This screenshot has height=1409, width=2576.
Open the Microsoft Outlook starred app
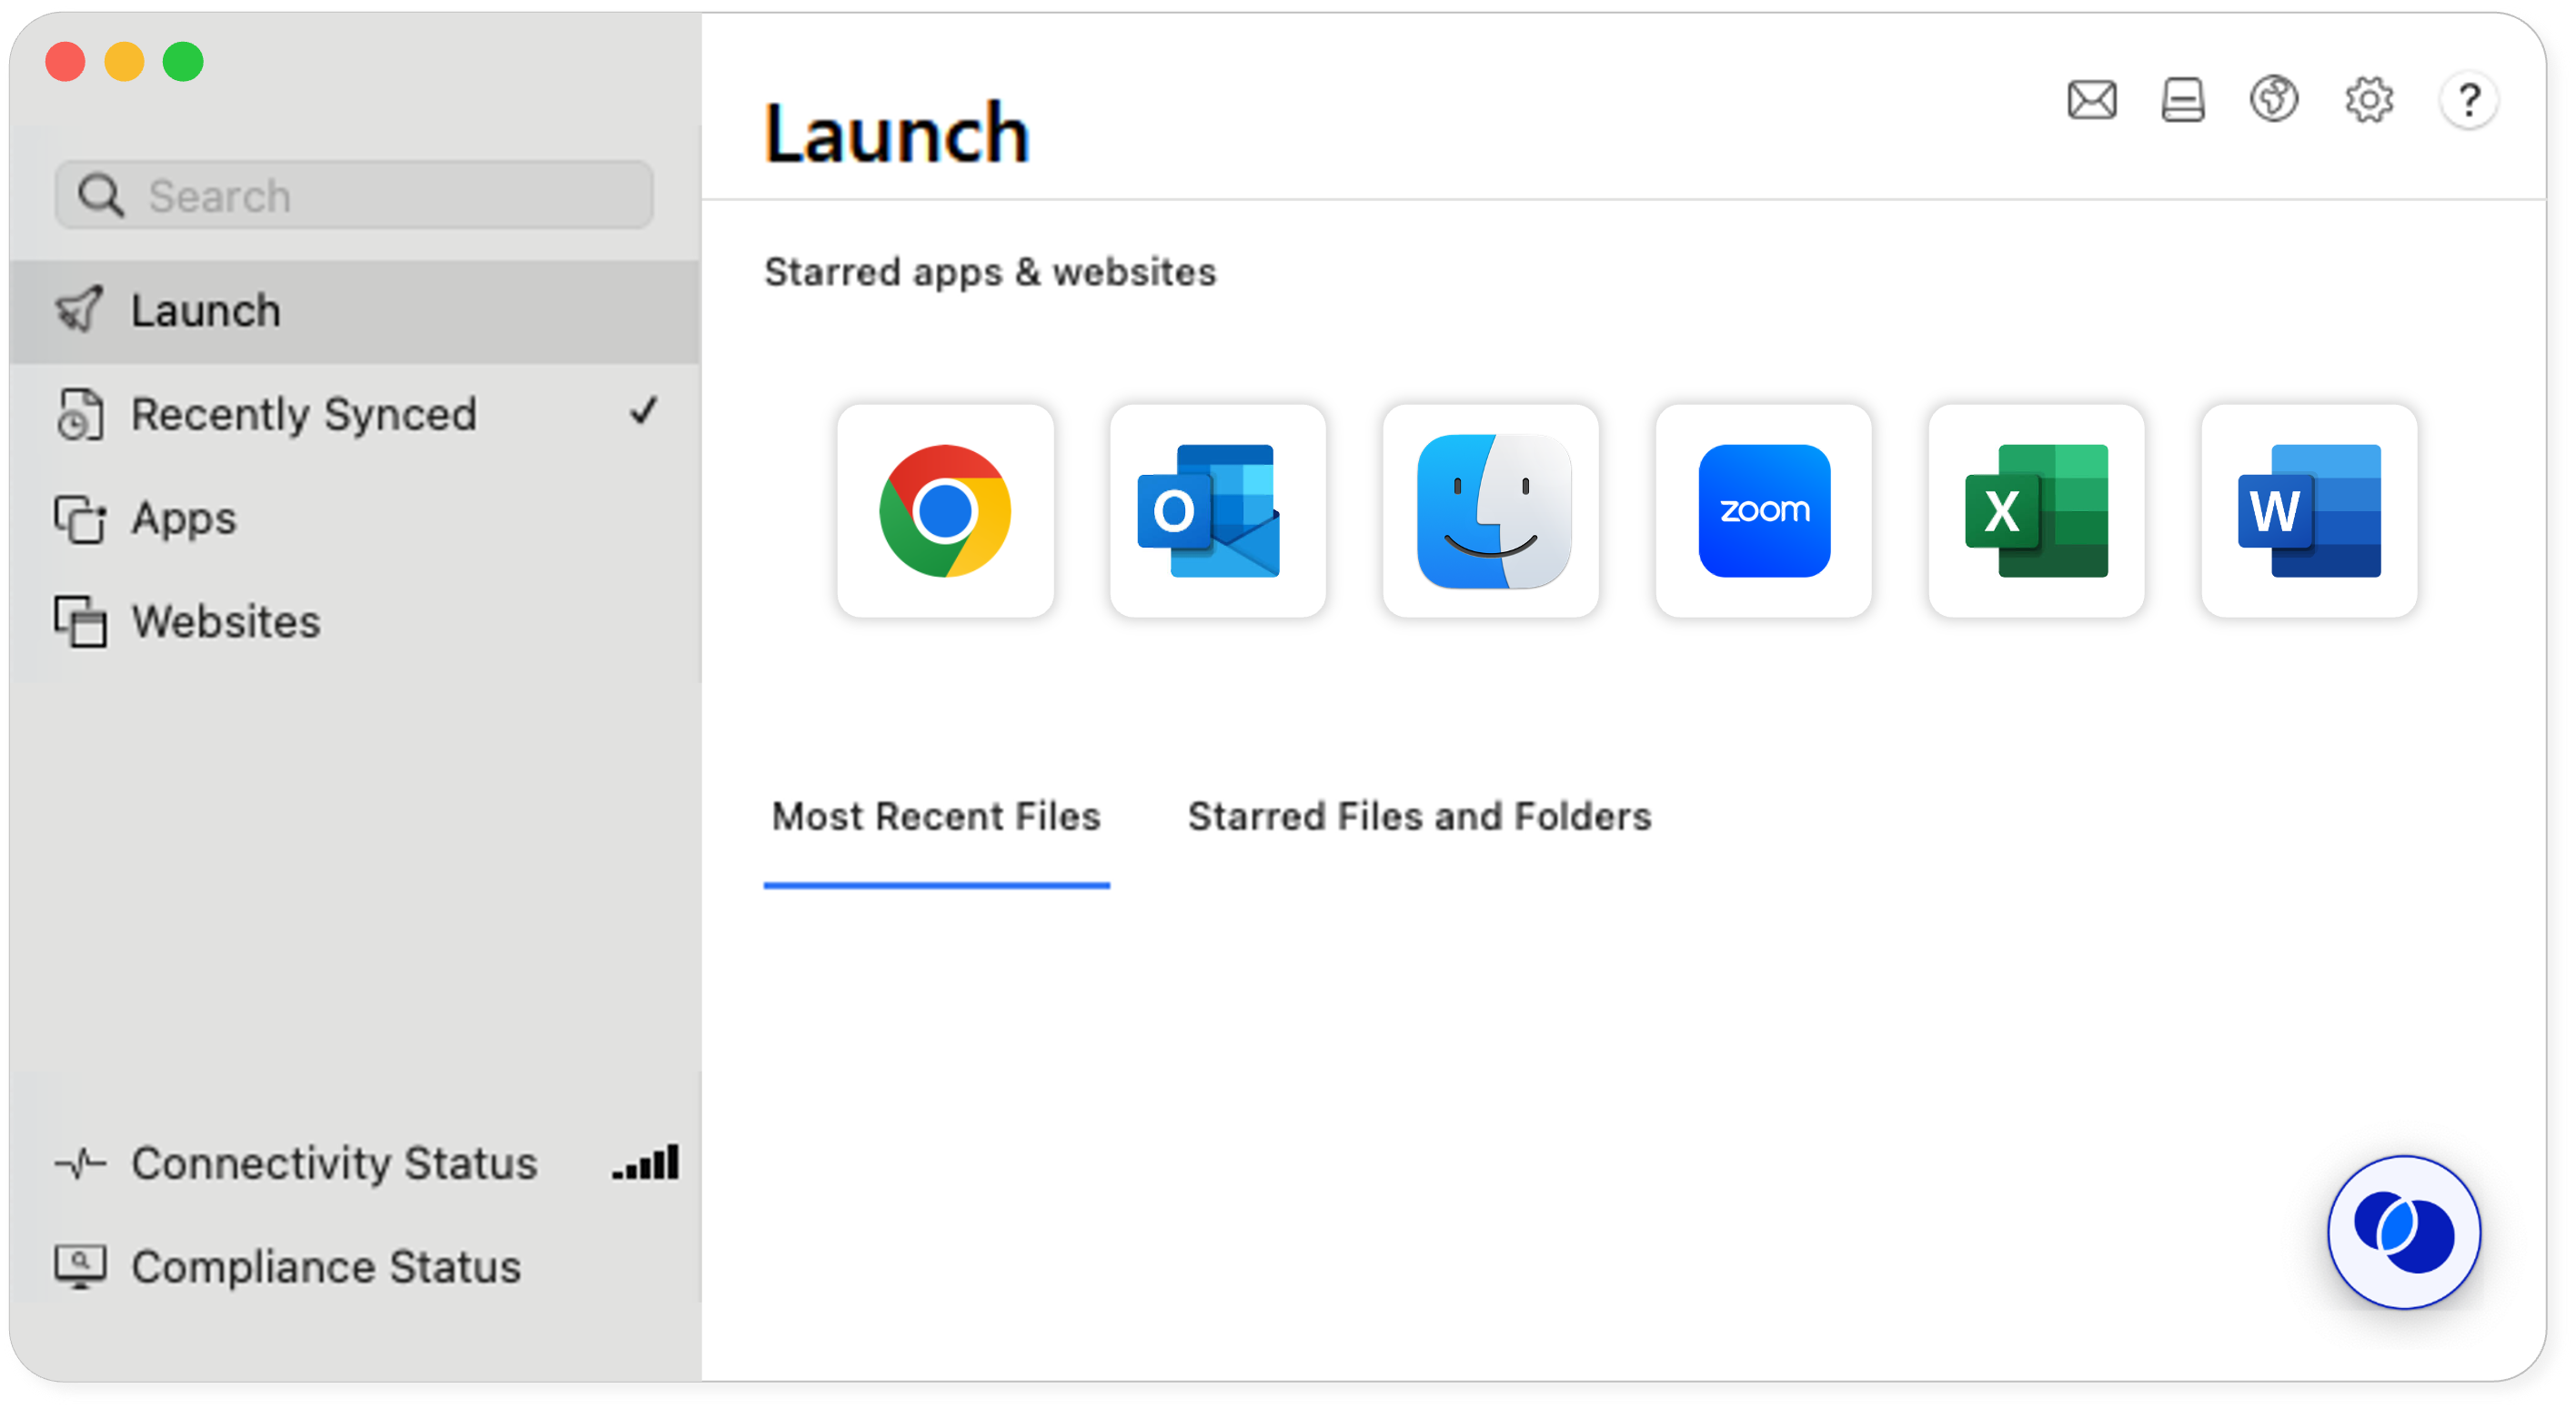[1218, 511]
